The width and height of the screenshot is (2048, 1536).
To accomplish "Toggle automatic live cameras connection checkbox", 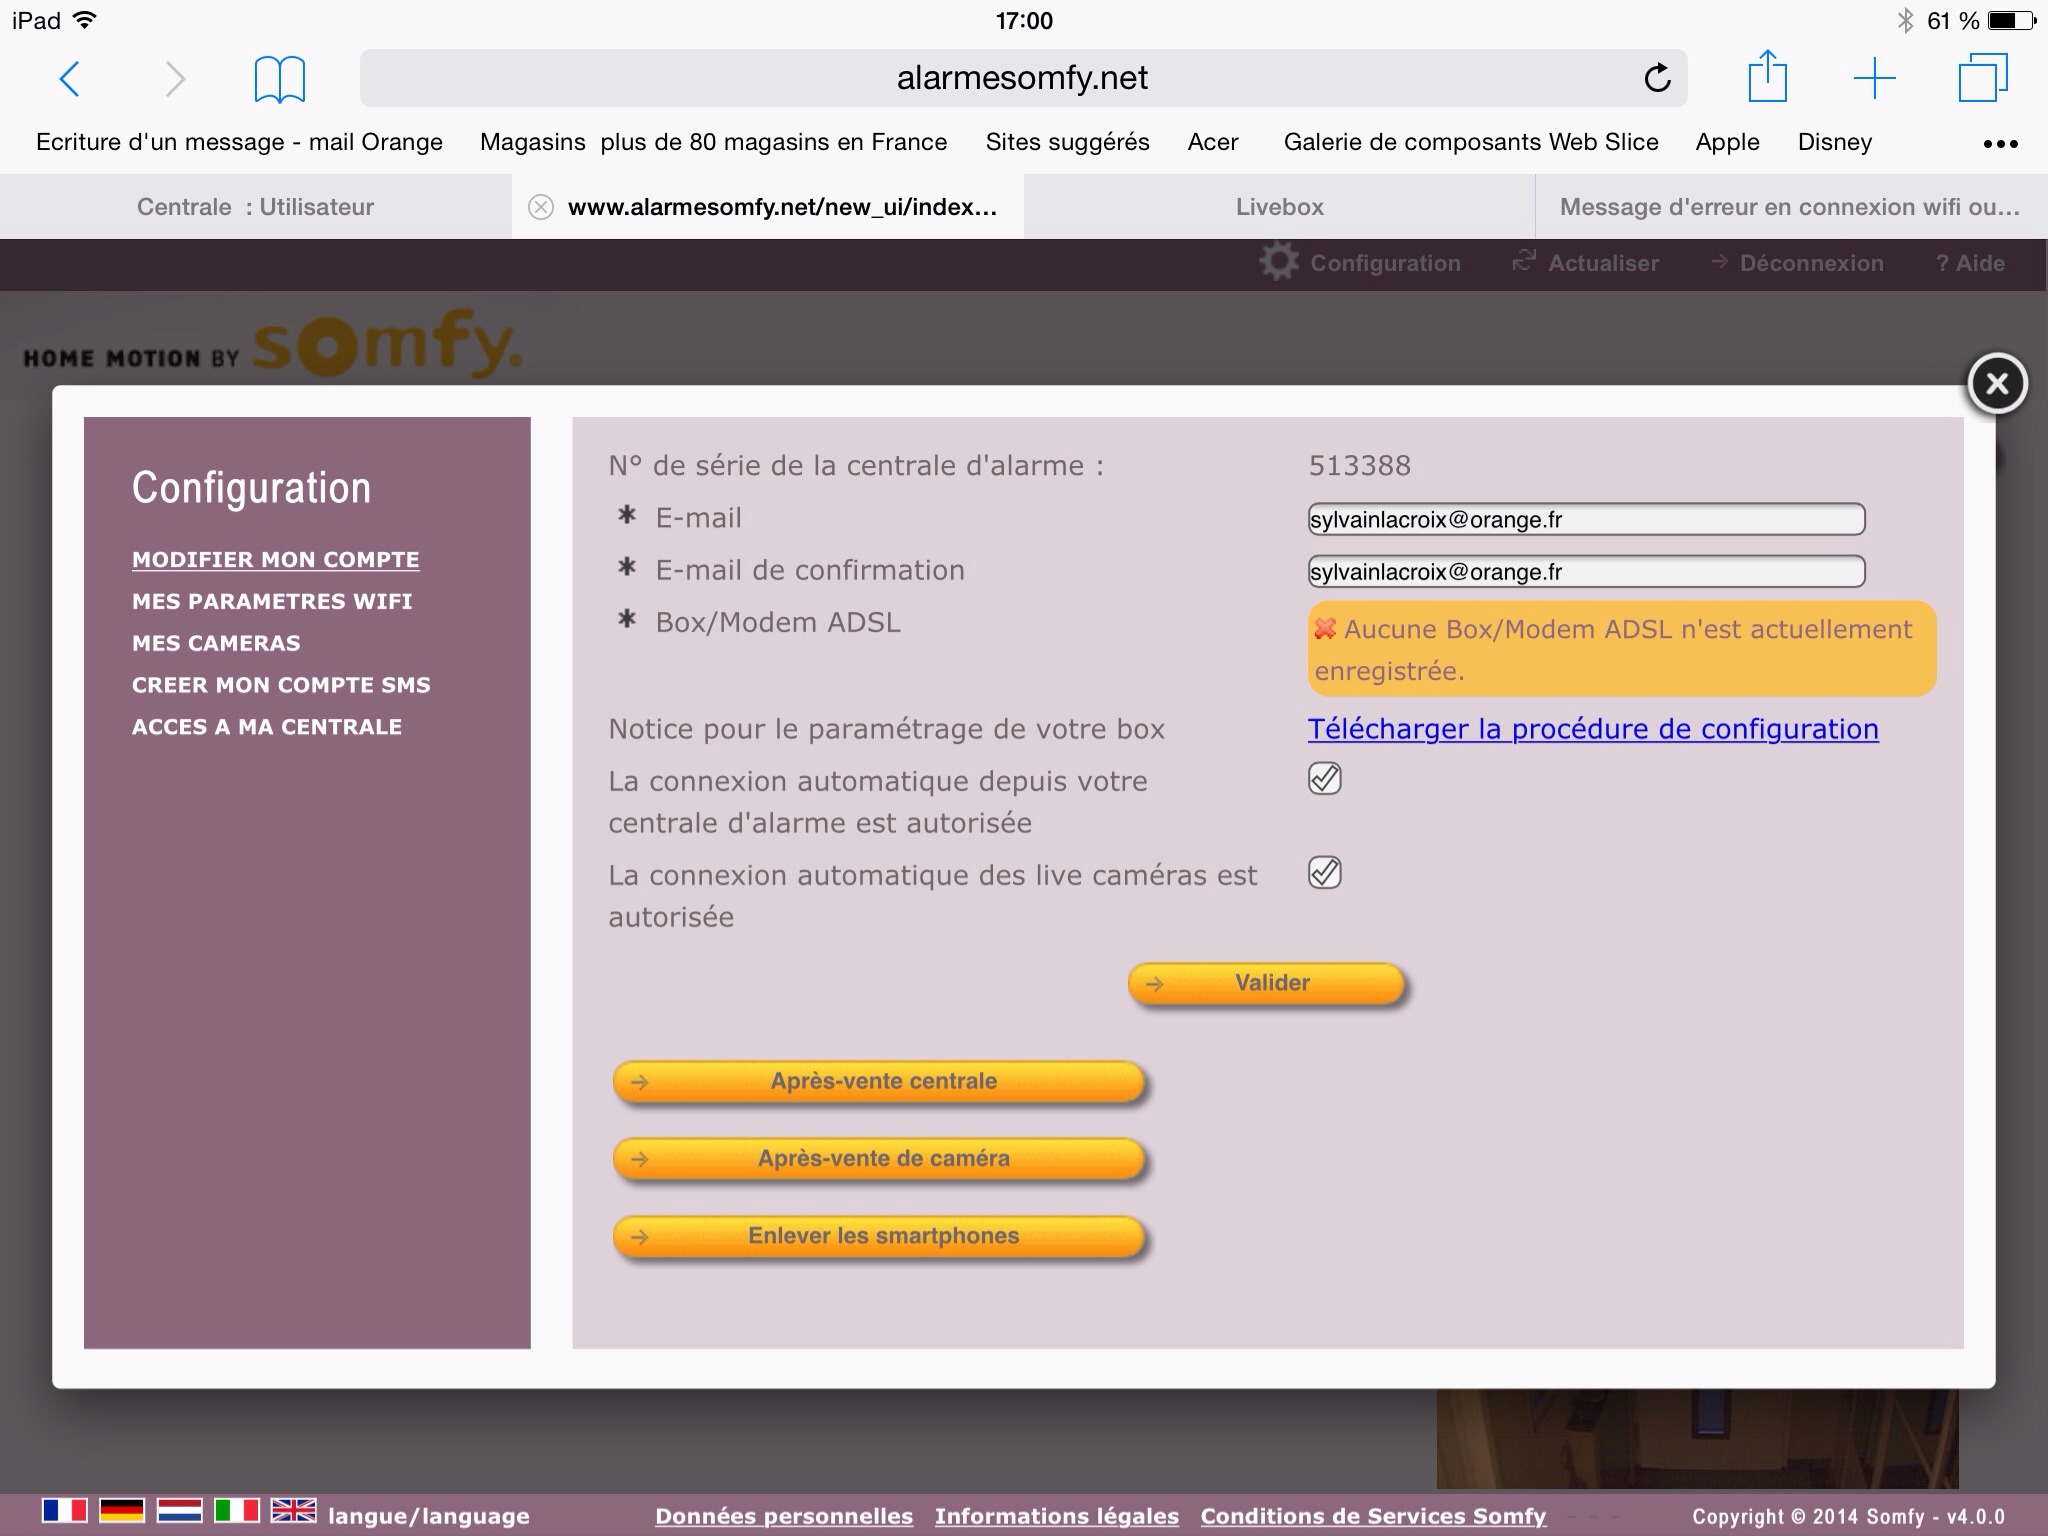I will pos(1325,873).
